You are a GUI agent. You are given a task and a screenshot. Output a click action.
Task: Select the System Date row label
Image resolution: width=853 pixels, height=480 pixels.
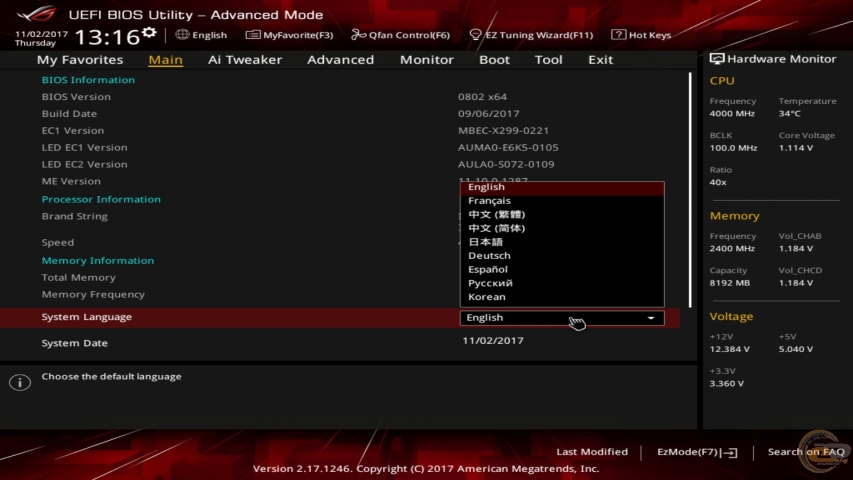[75, 343]
